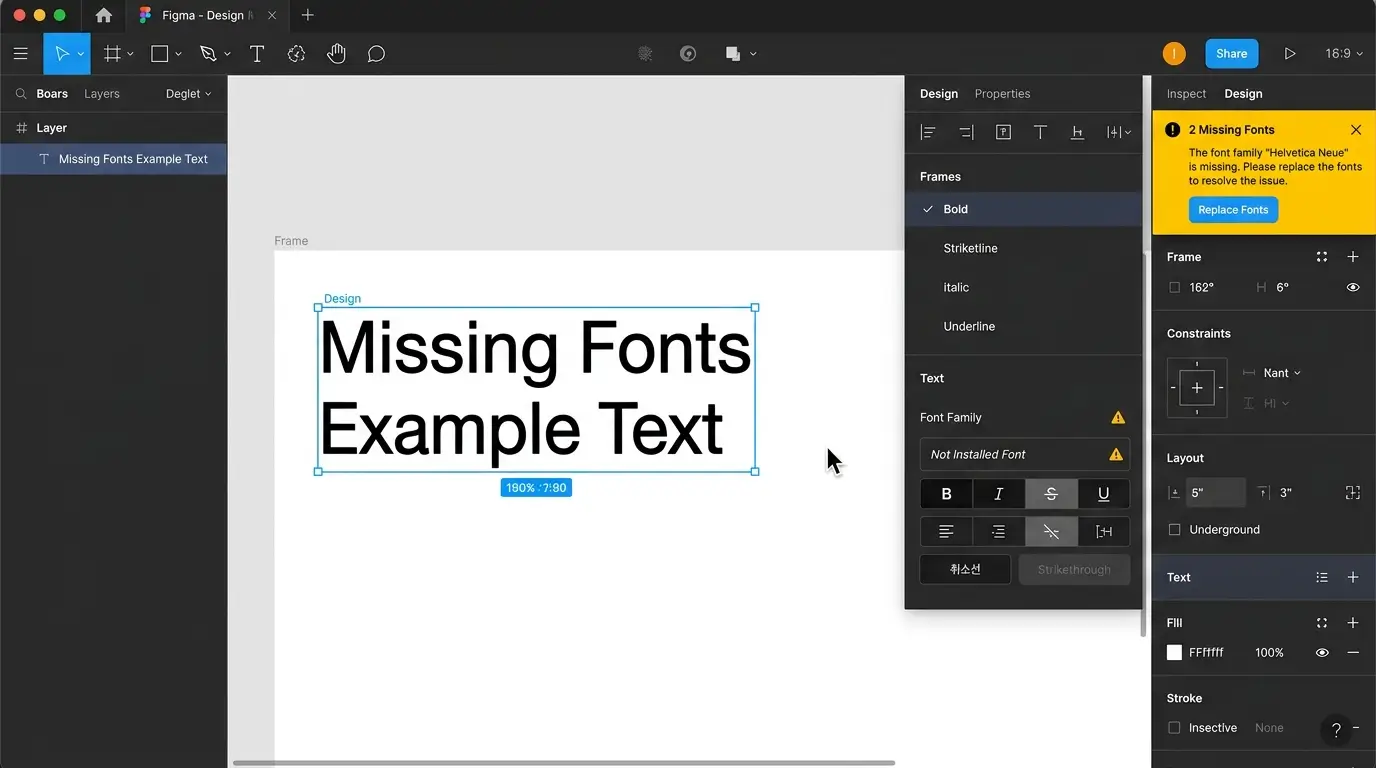The image size is (1376, 768).
Task: Click the align left icon under Design popup tabs
Action: click(x=928, y=132)
